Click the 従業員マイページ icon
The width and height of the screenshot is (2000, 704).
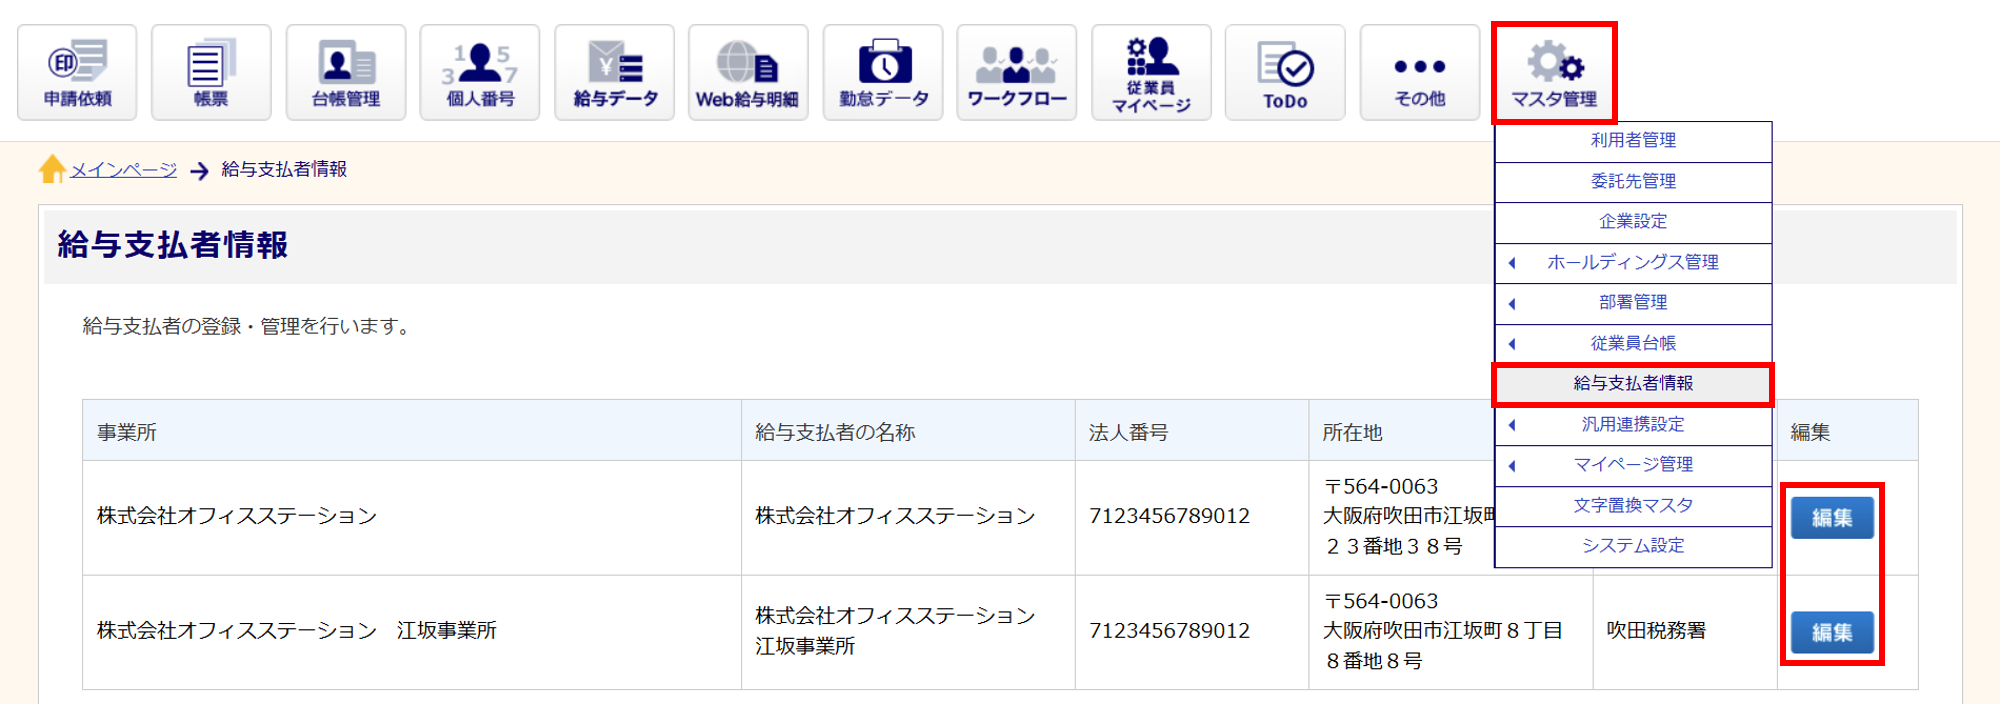(1151, 72)
